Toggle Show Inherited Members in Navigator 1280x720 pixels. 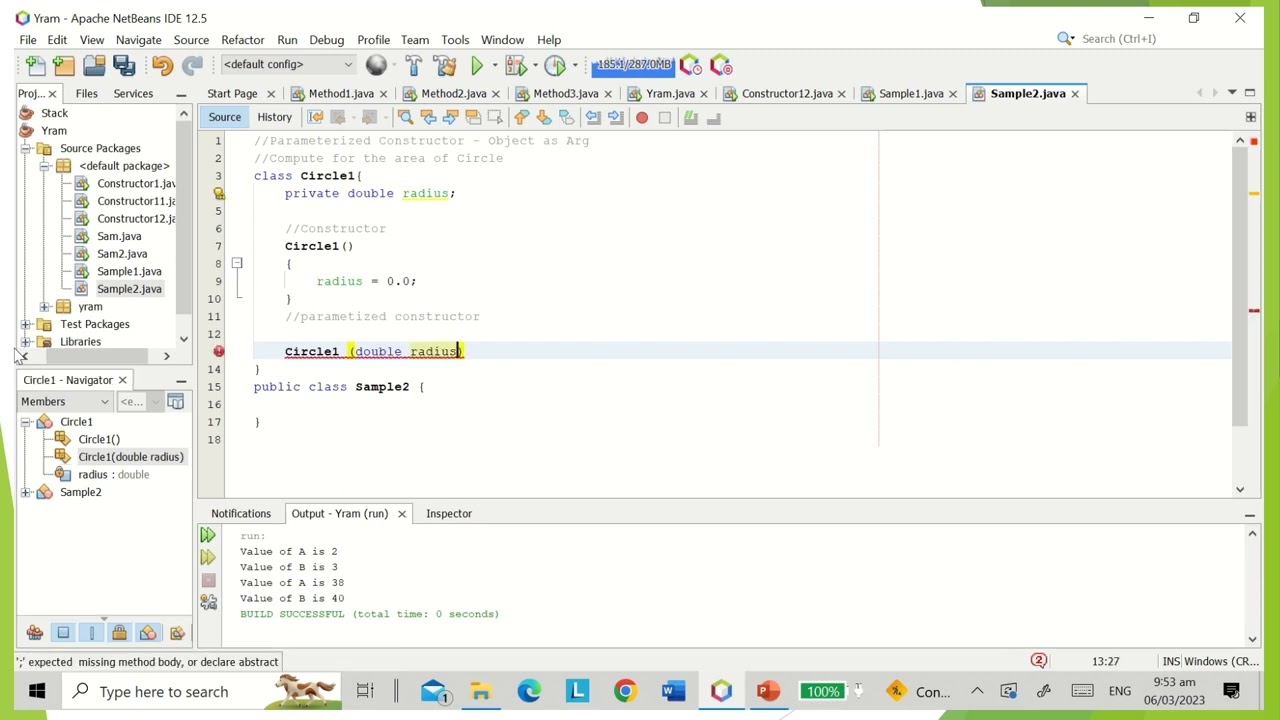[35, 632]
